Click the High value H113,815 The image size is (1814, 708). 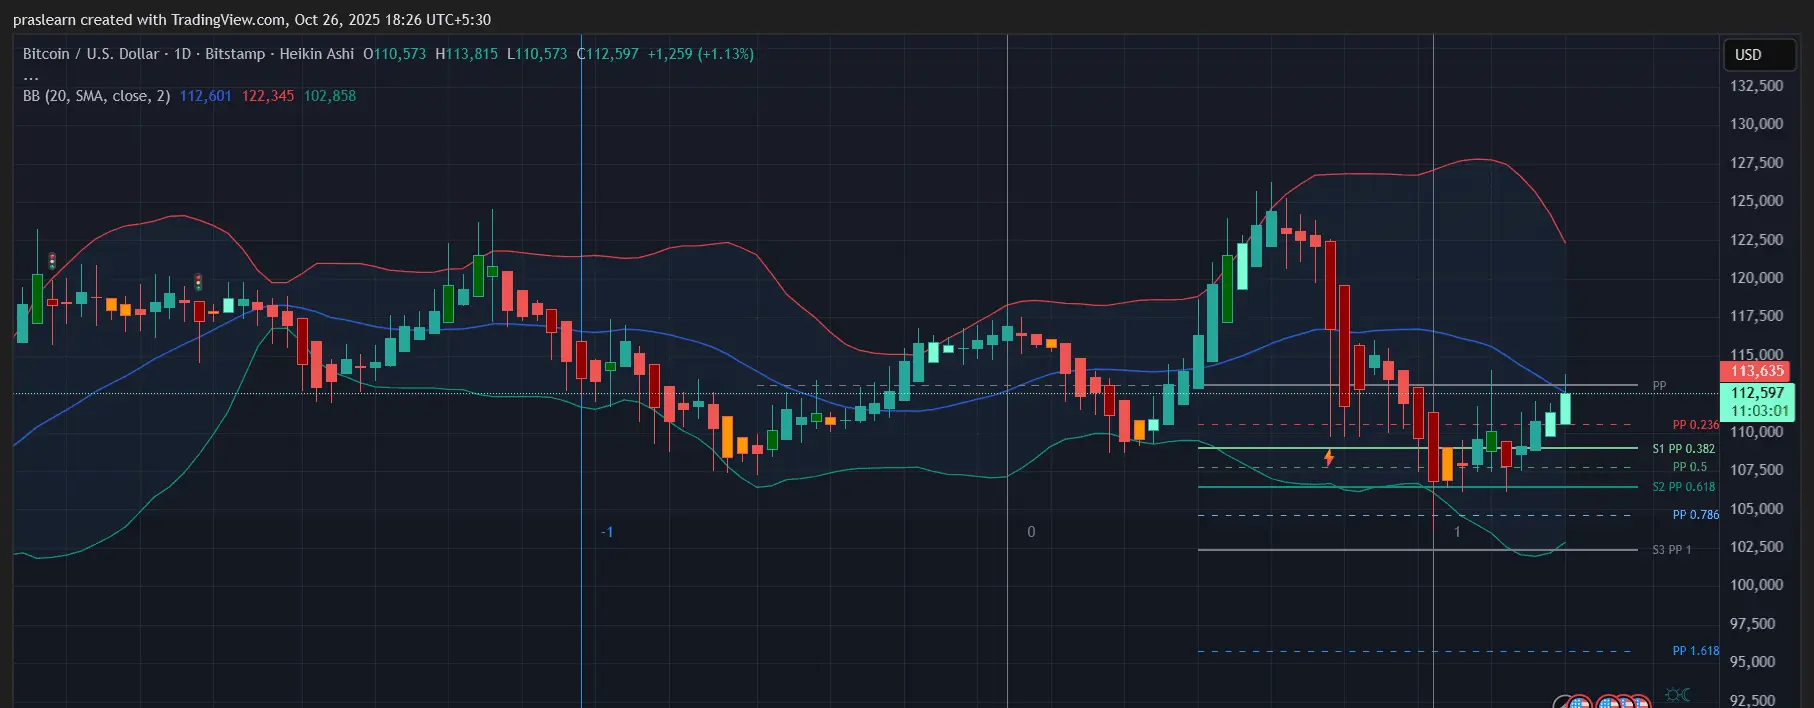click(467, 54)
